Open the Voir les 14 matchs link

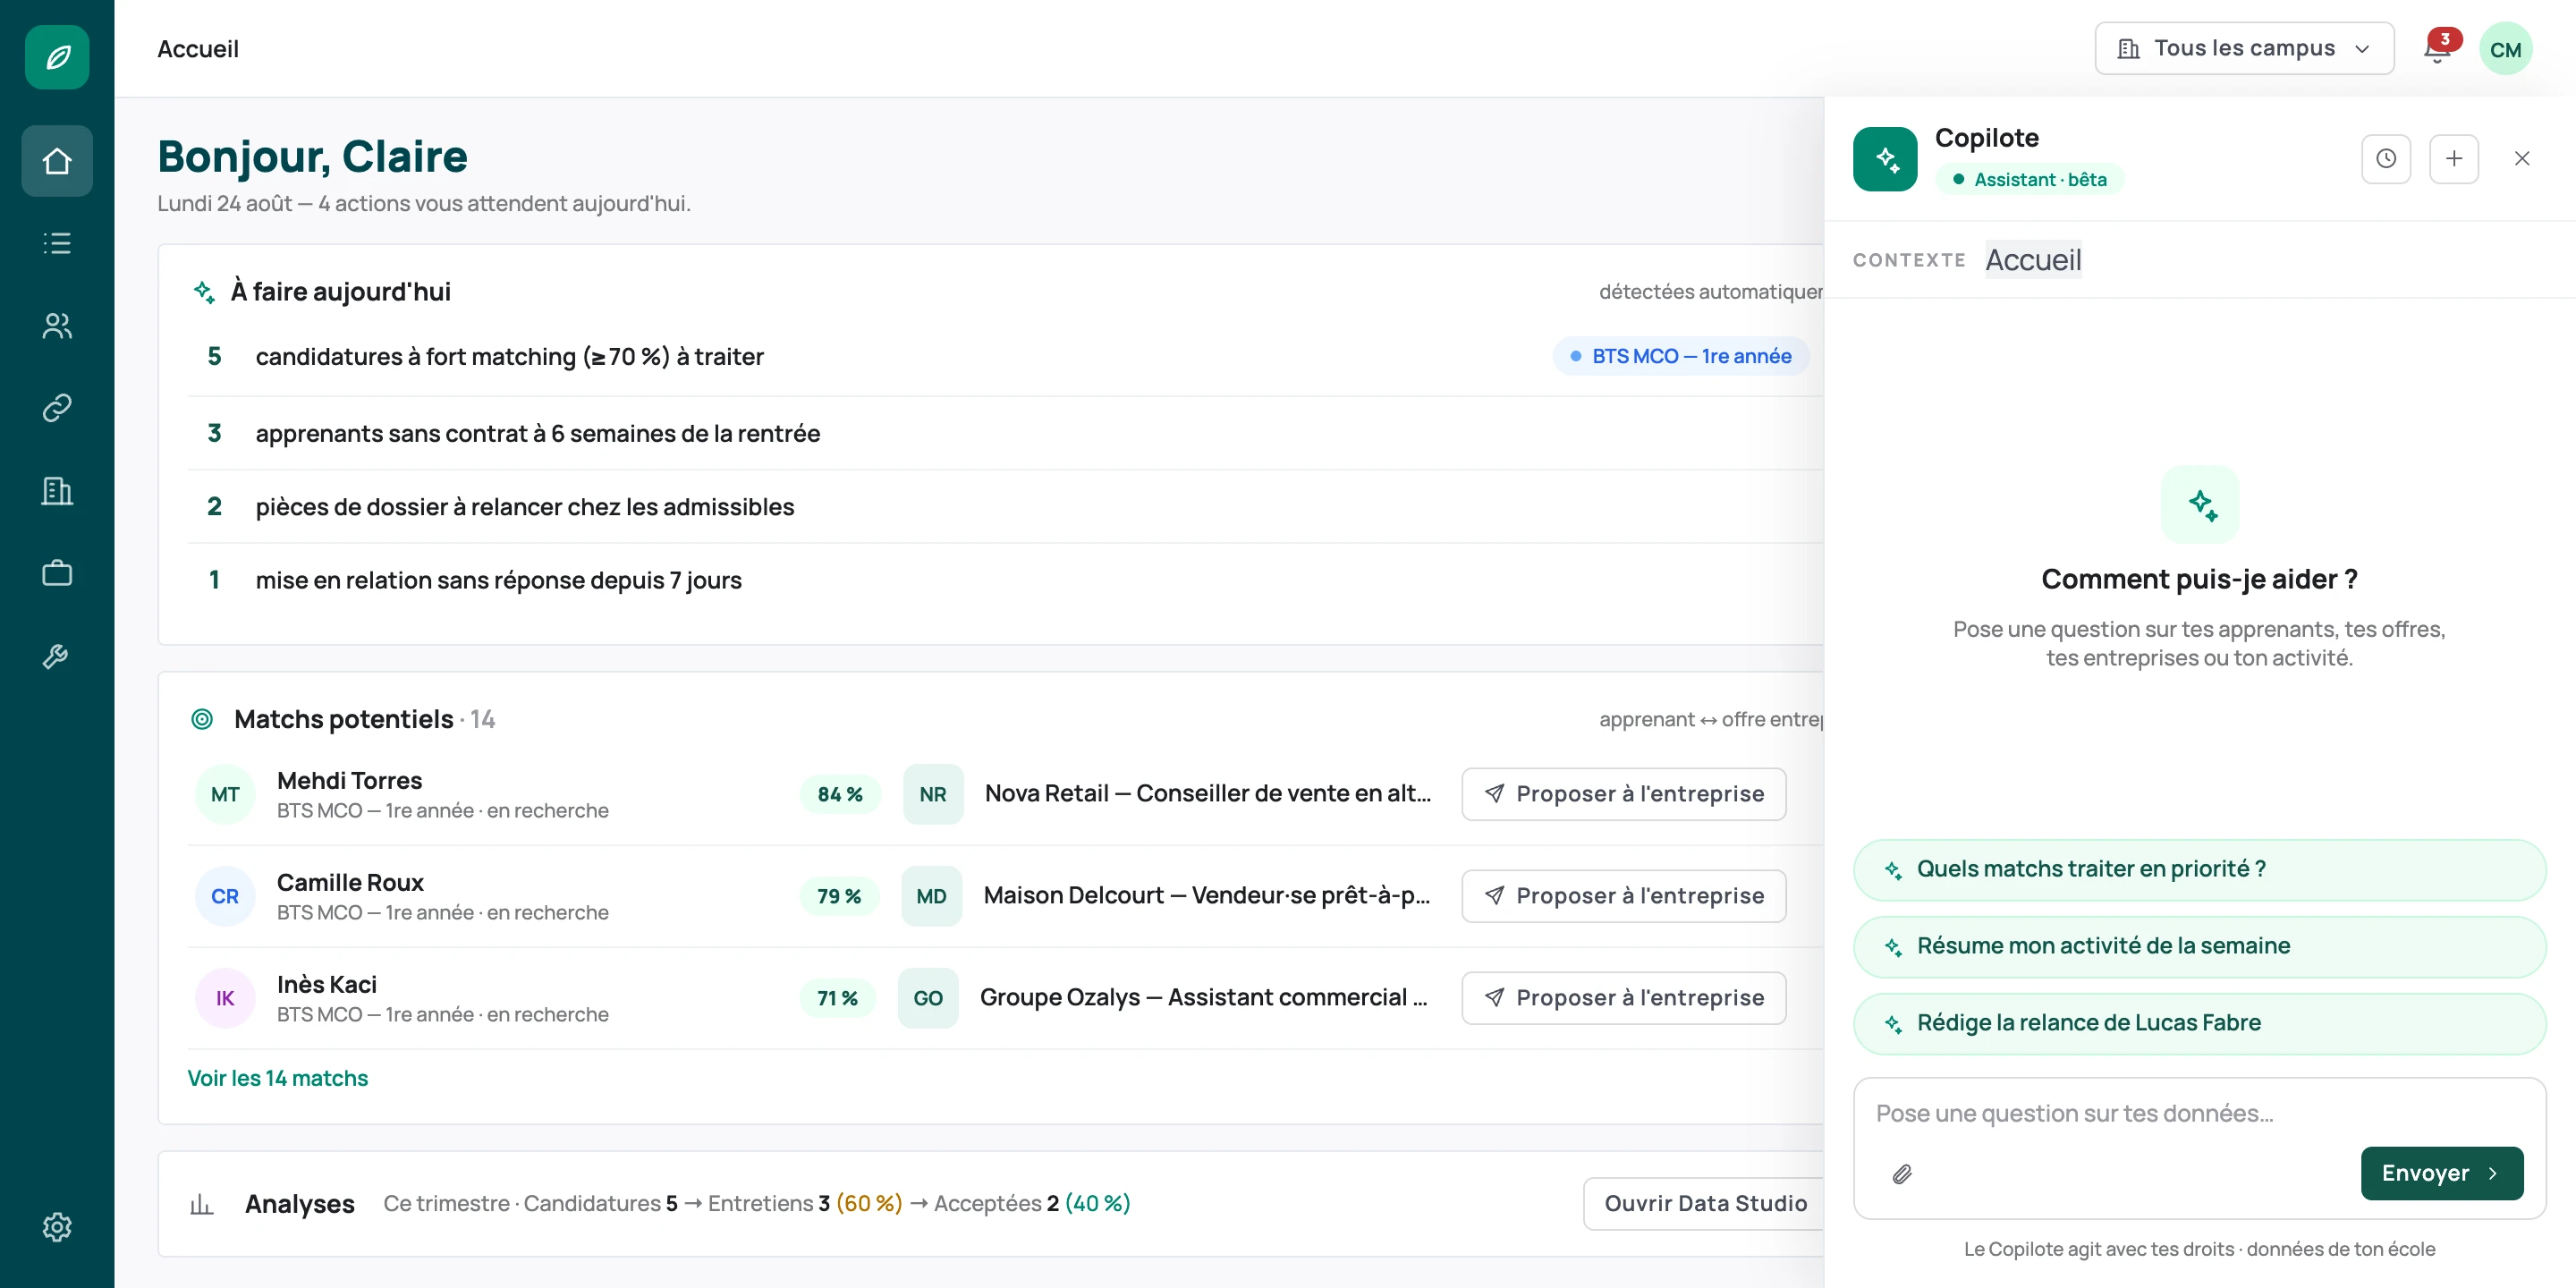tap(278, 1078)
